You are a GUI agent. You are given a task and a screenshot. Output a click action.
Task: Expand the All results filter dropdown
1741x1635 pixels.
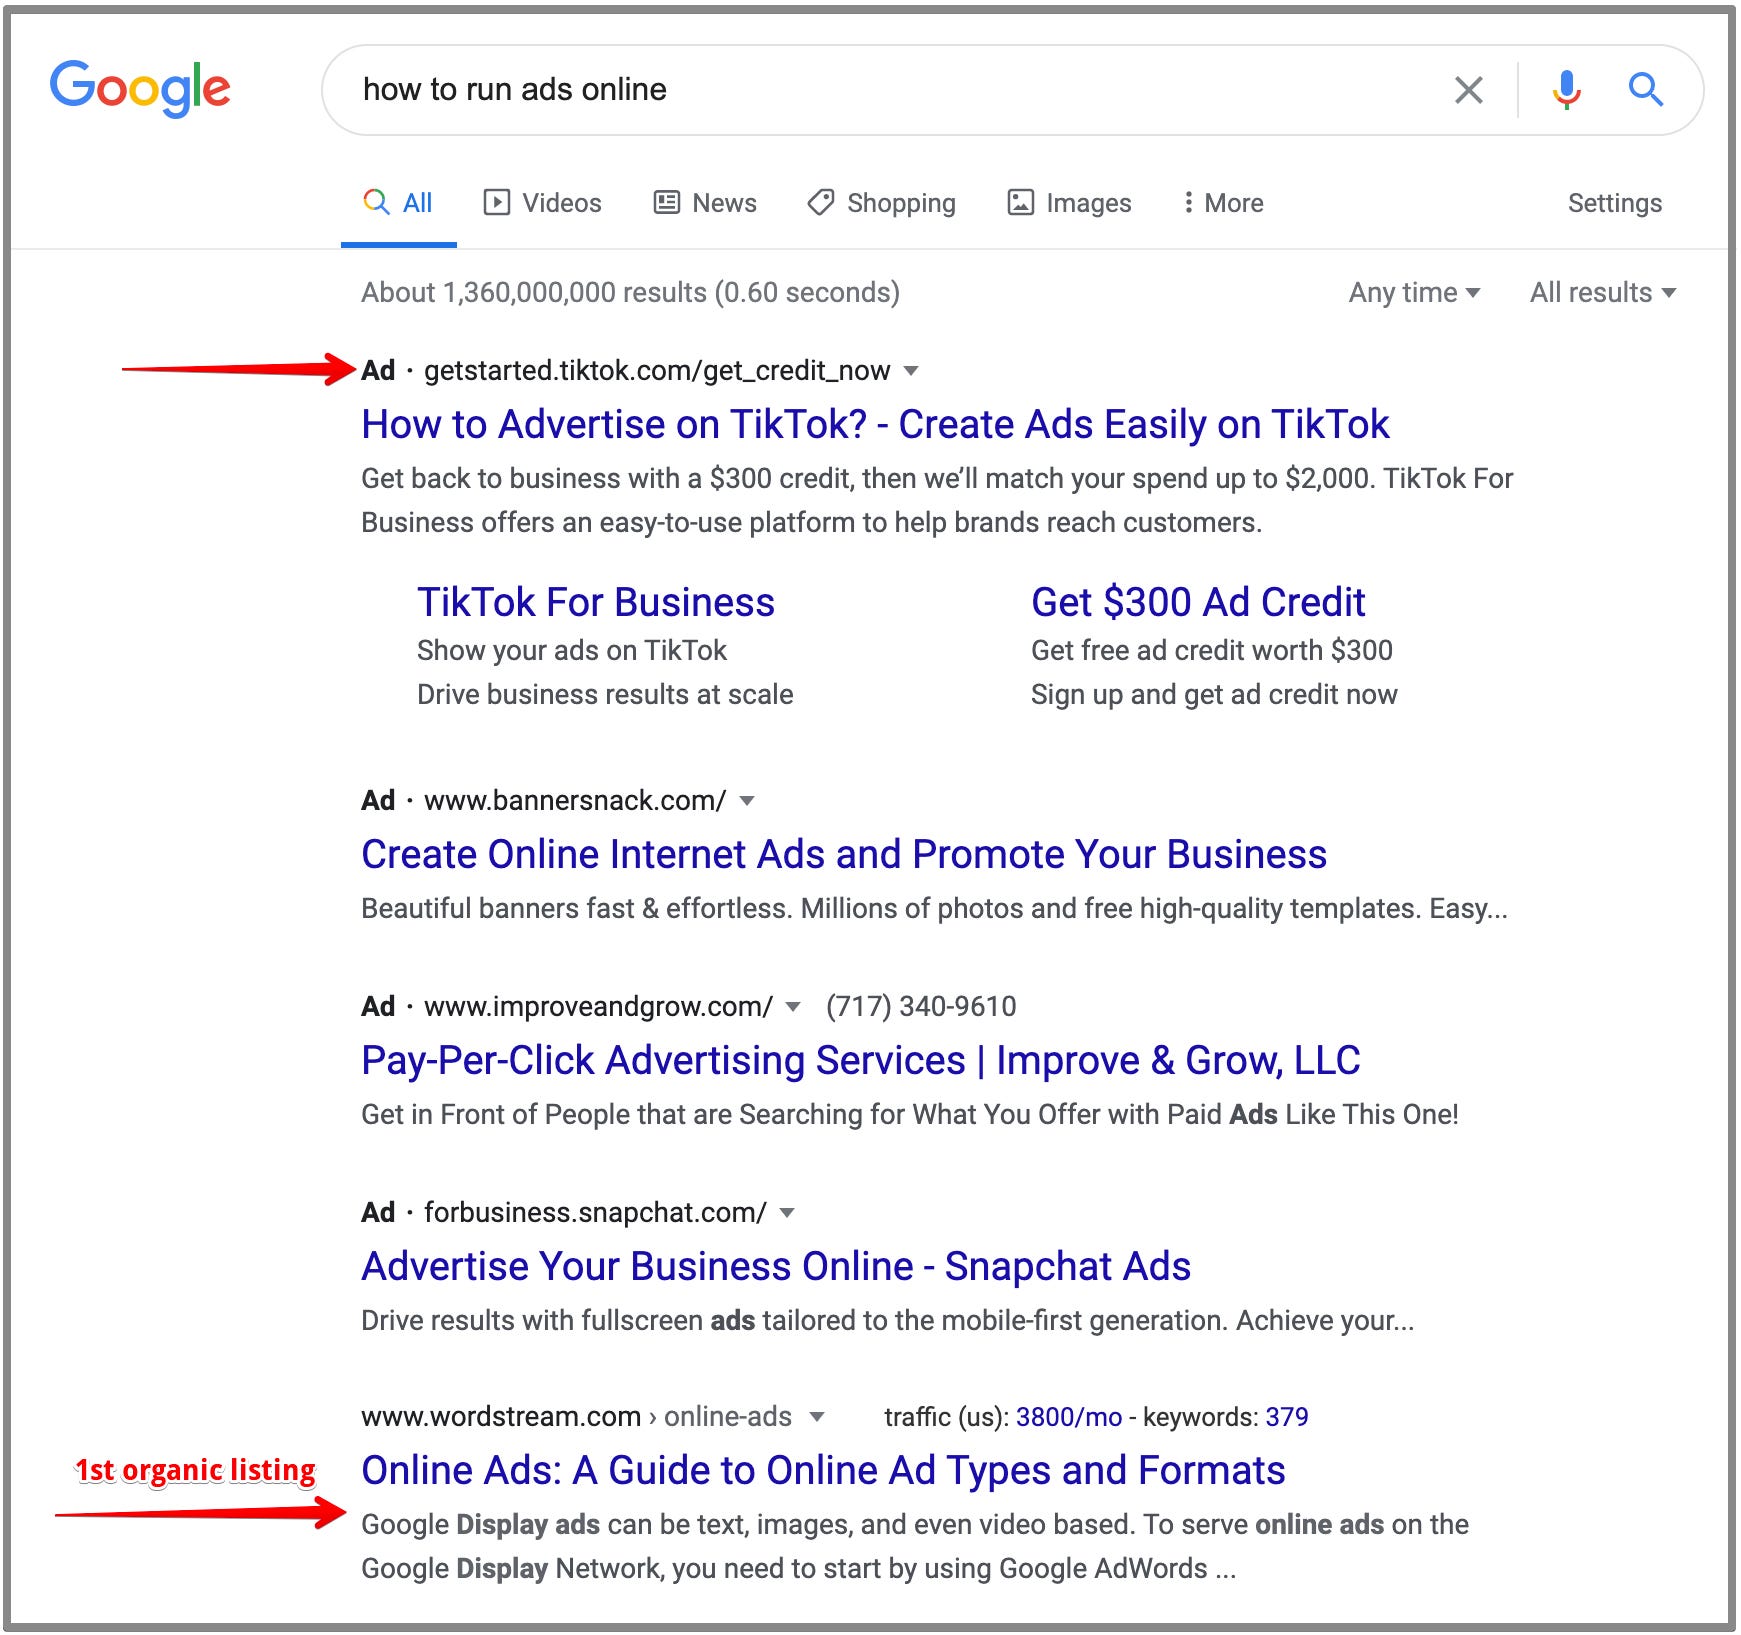click(x=1603, y=292)
